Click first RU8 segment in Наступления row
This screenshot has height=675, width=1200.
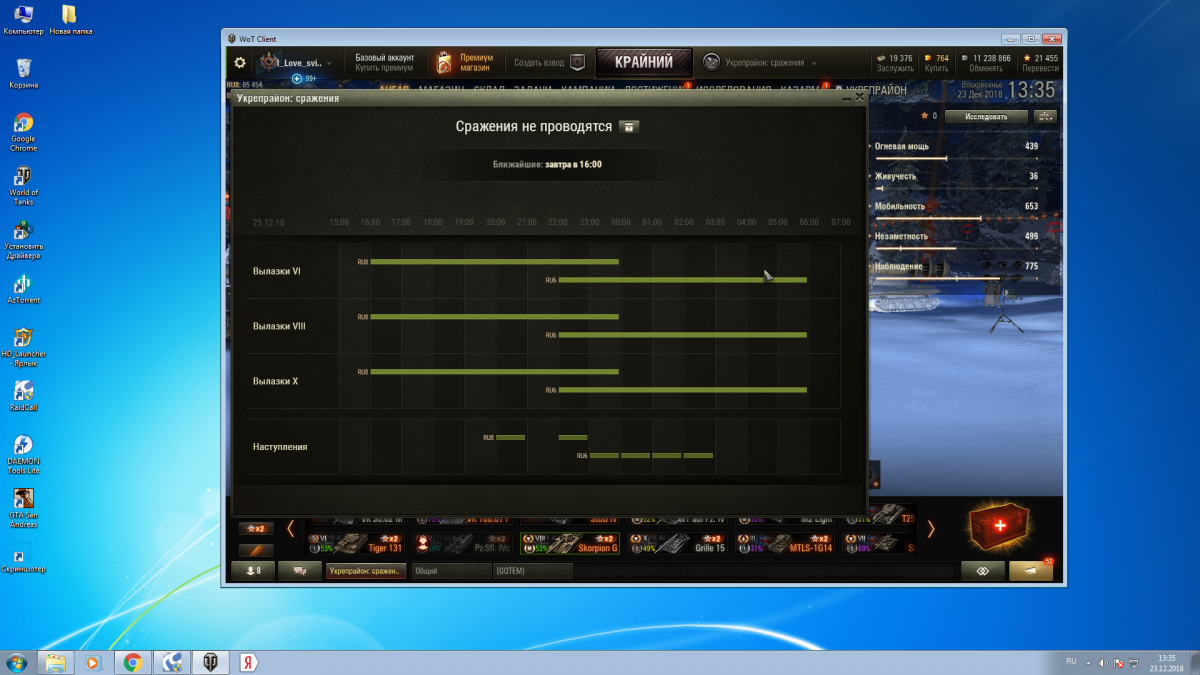pyautogui.click(x=510, y=437)
